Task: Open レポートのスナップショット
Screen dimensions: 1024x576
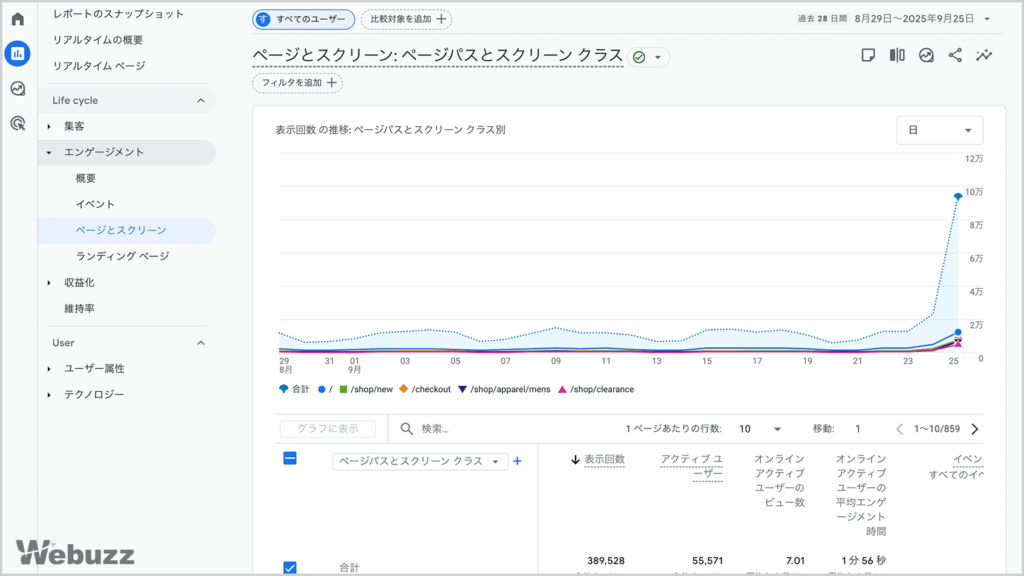Action: coord(118,14)
